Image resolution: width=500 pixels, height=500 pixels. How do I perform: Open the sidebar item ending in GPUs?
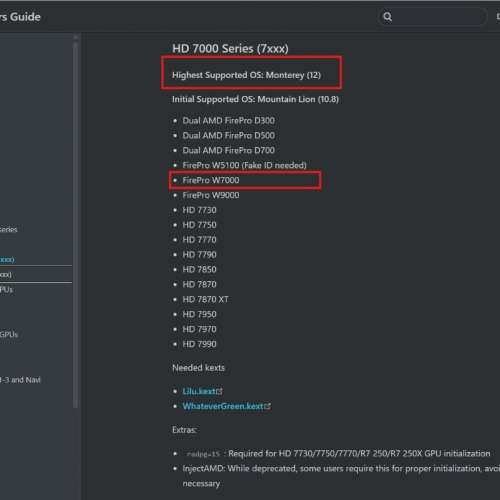click(x=9, y=334)
